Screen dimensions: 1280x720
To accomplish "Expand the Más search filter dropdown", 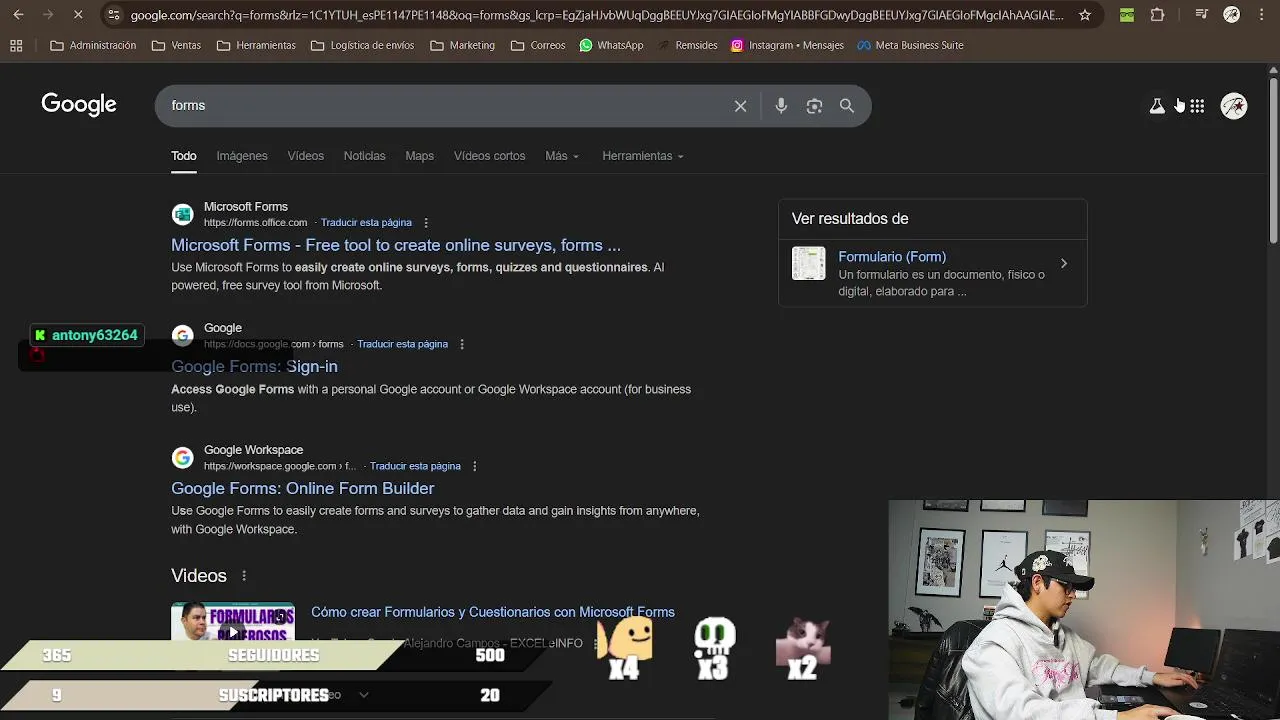I will click(x=562, y=156).
